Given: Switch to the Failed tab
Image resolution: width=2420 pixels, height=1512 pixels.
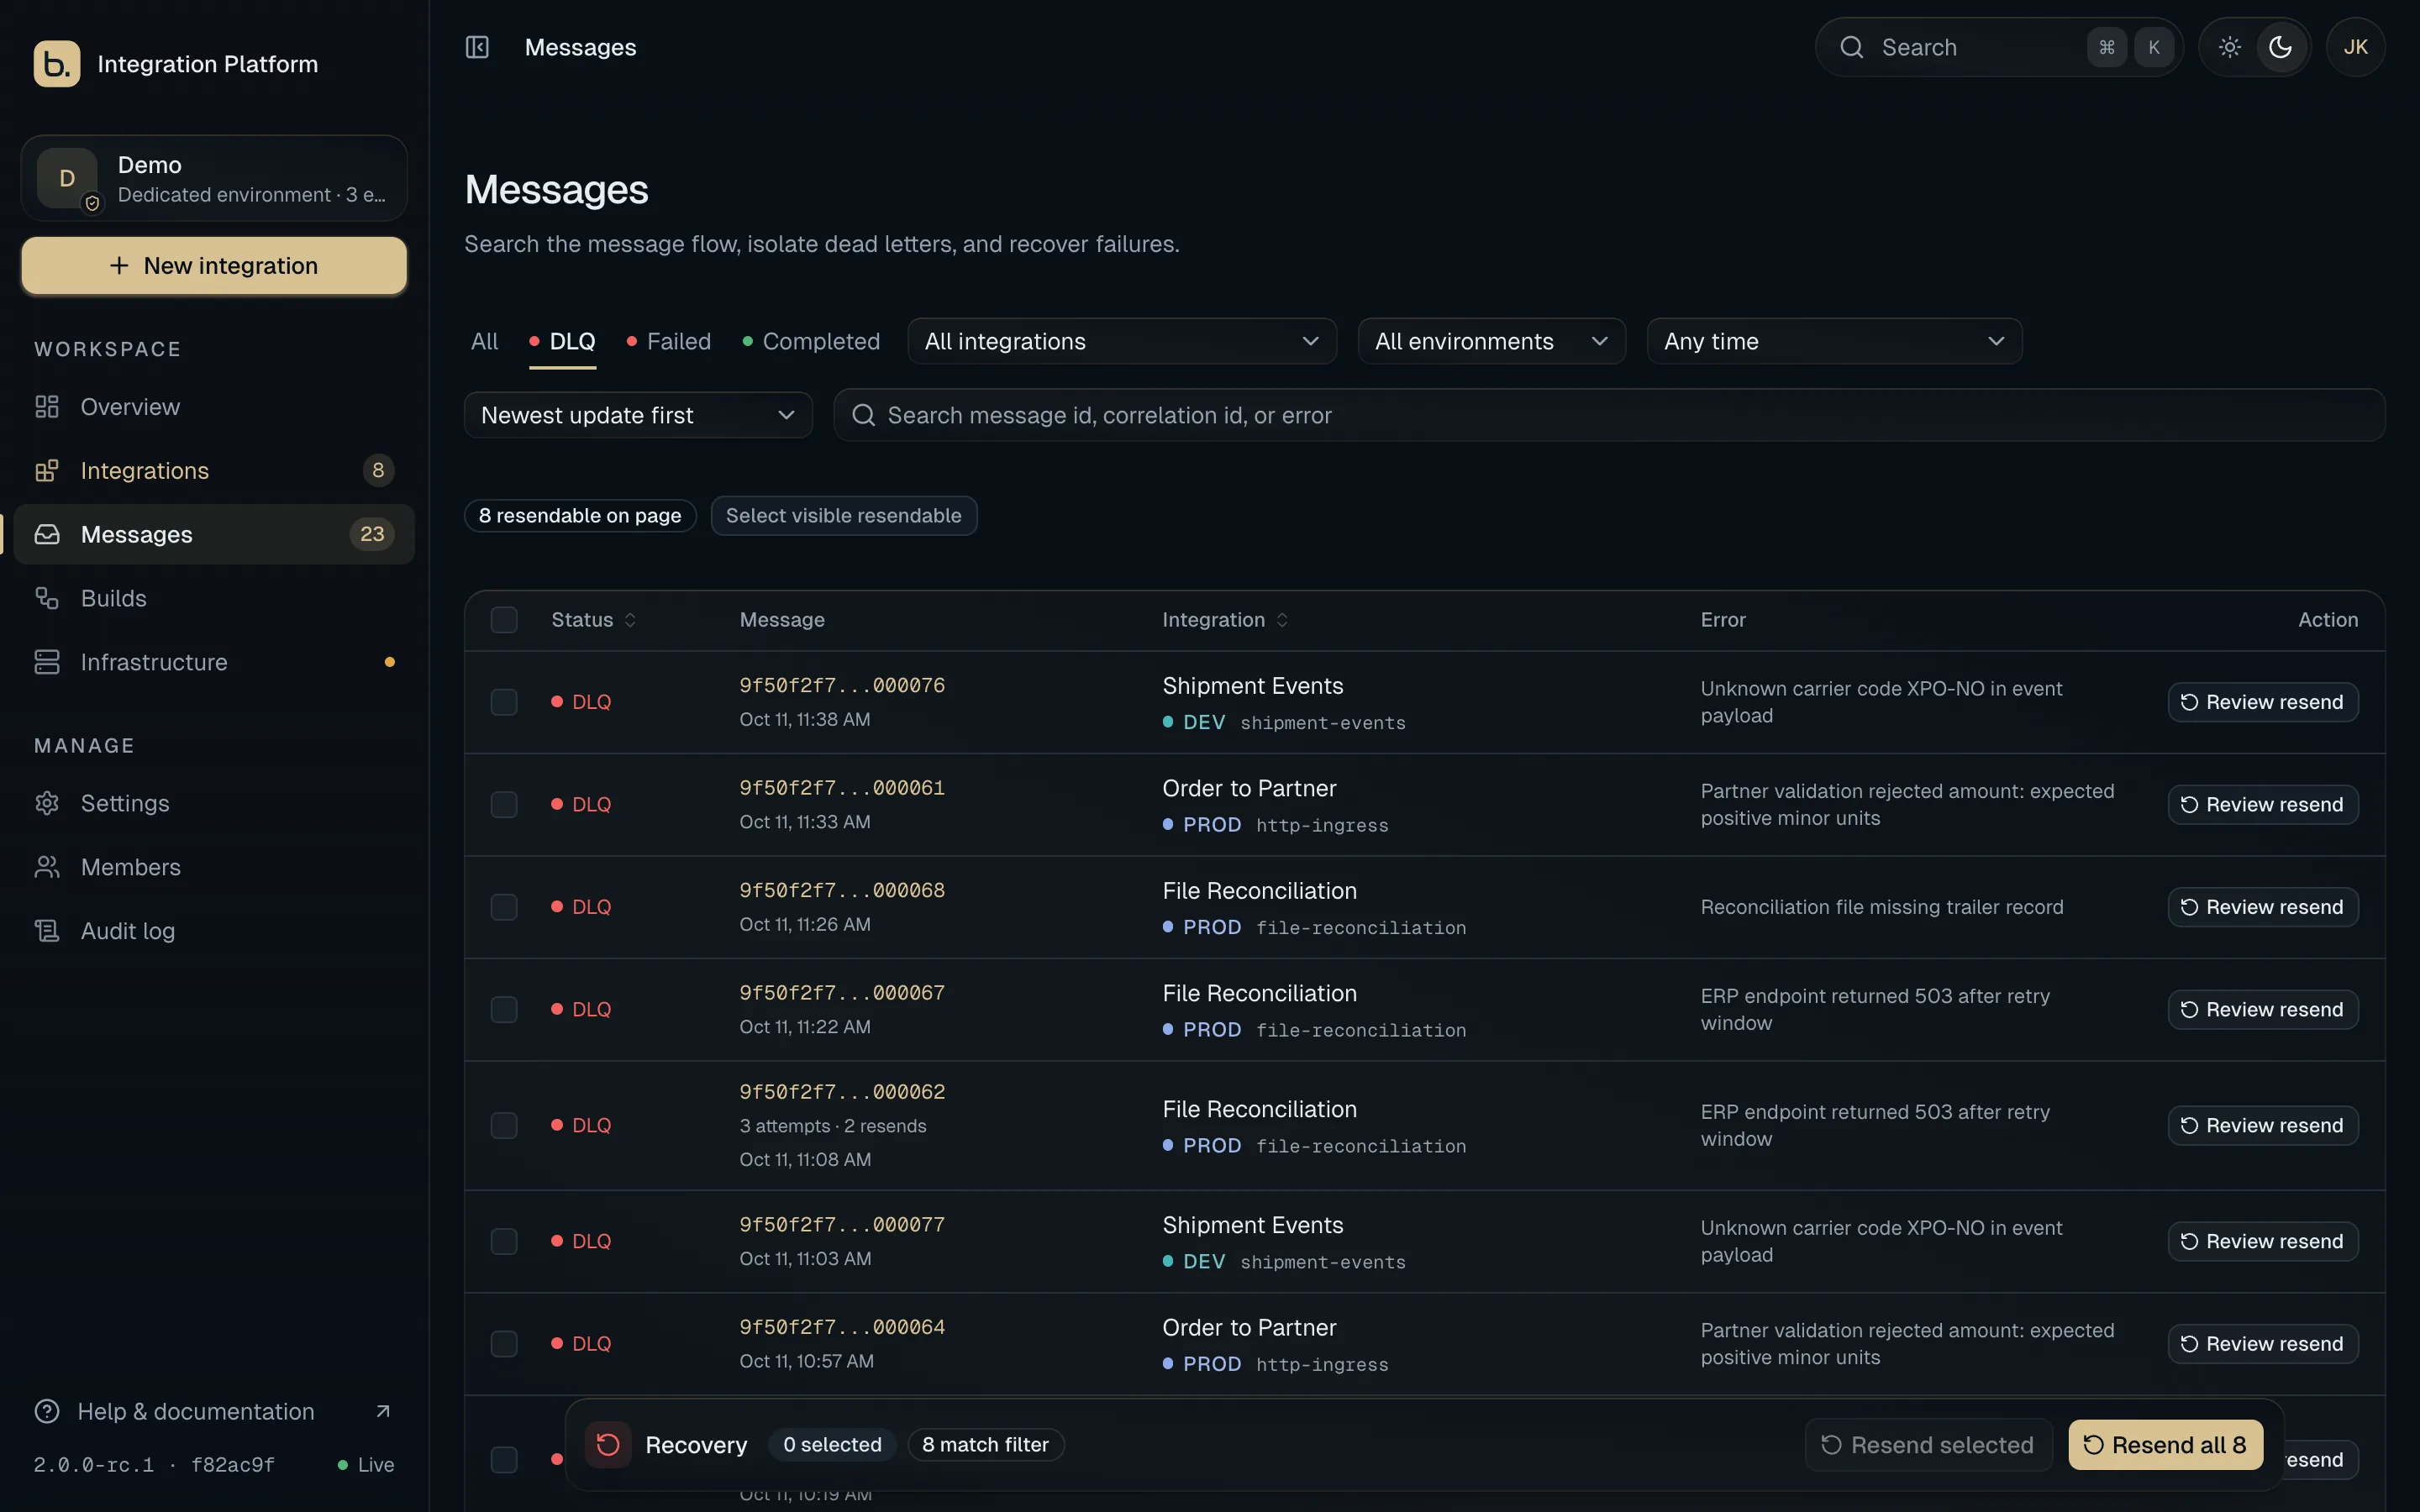Looking at the screenshot, I should tap(669, 341).
